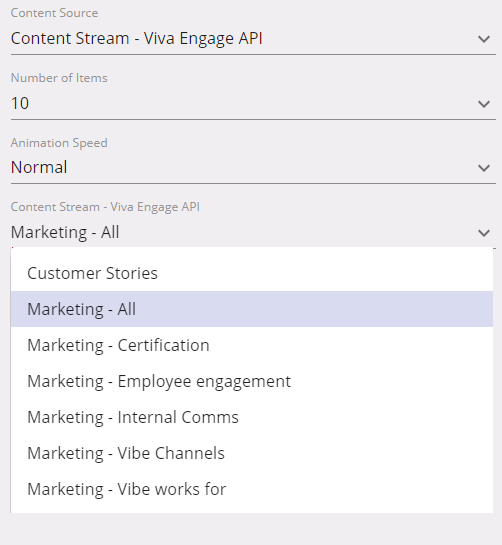Choose Marketing - Internal Comms

coord(252,417)
